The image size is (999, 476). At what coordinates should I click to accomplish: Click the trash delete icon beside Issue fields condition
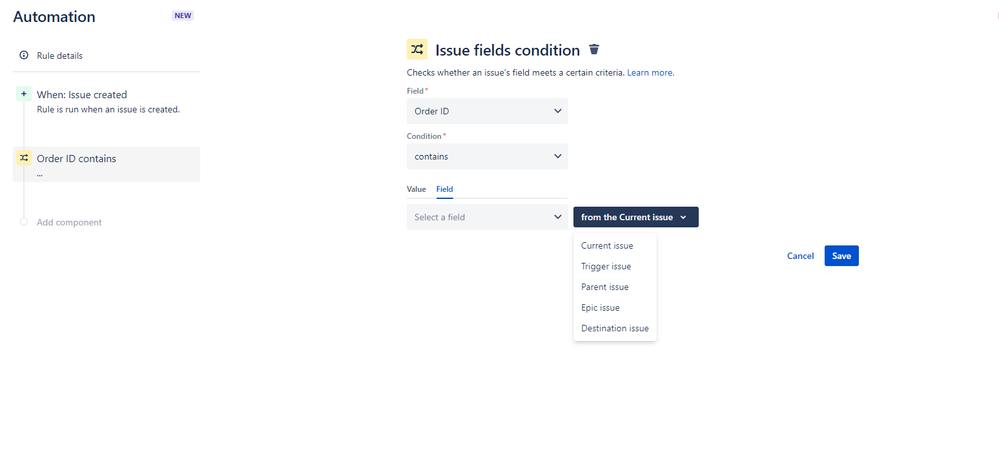pyautogui.click(x=594, y=49)
